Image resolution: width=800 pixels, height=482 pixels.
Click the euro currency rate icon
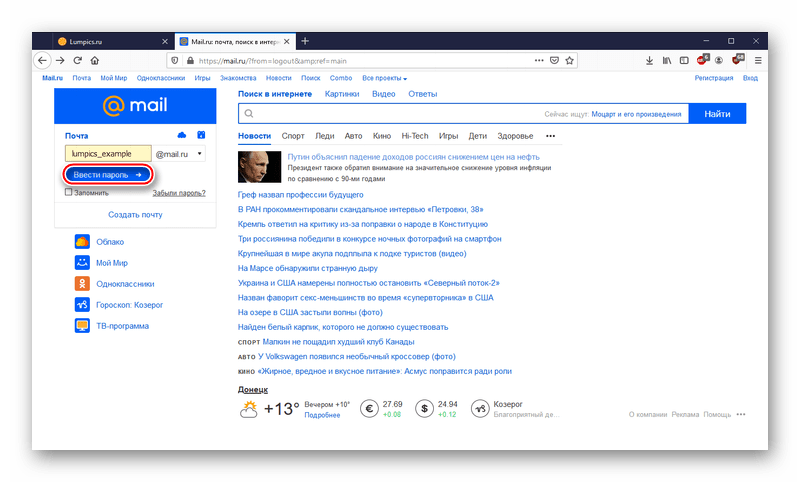pyautogui.click(x=369, y=409)
